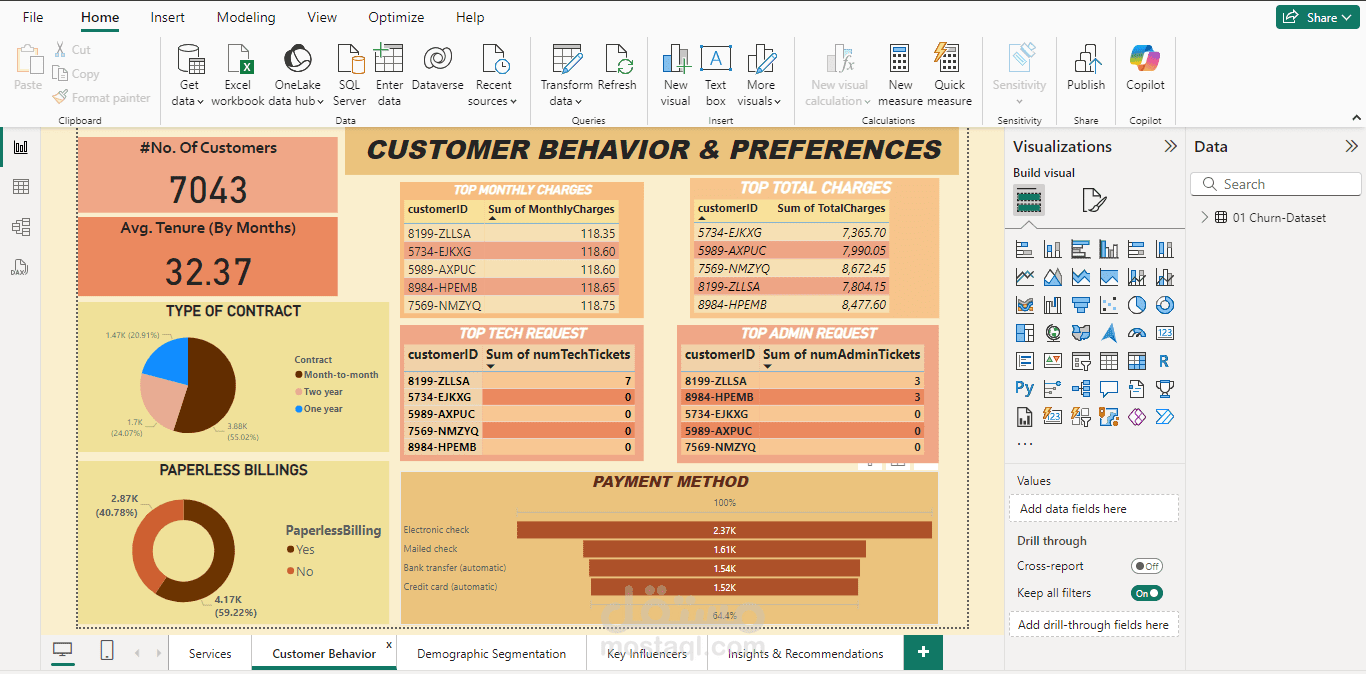Toggle the Cross-report drill through switch
The image size is (1366, 674).
click(x=1146, y=566)
